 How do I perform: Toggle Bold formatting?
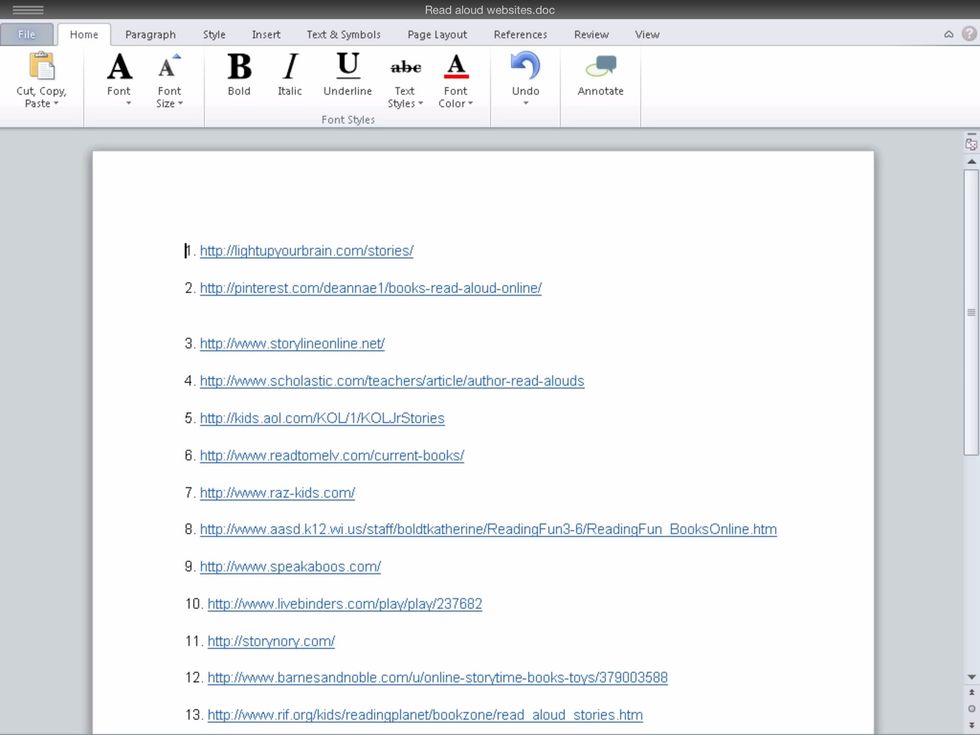tap(239, 68)
